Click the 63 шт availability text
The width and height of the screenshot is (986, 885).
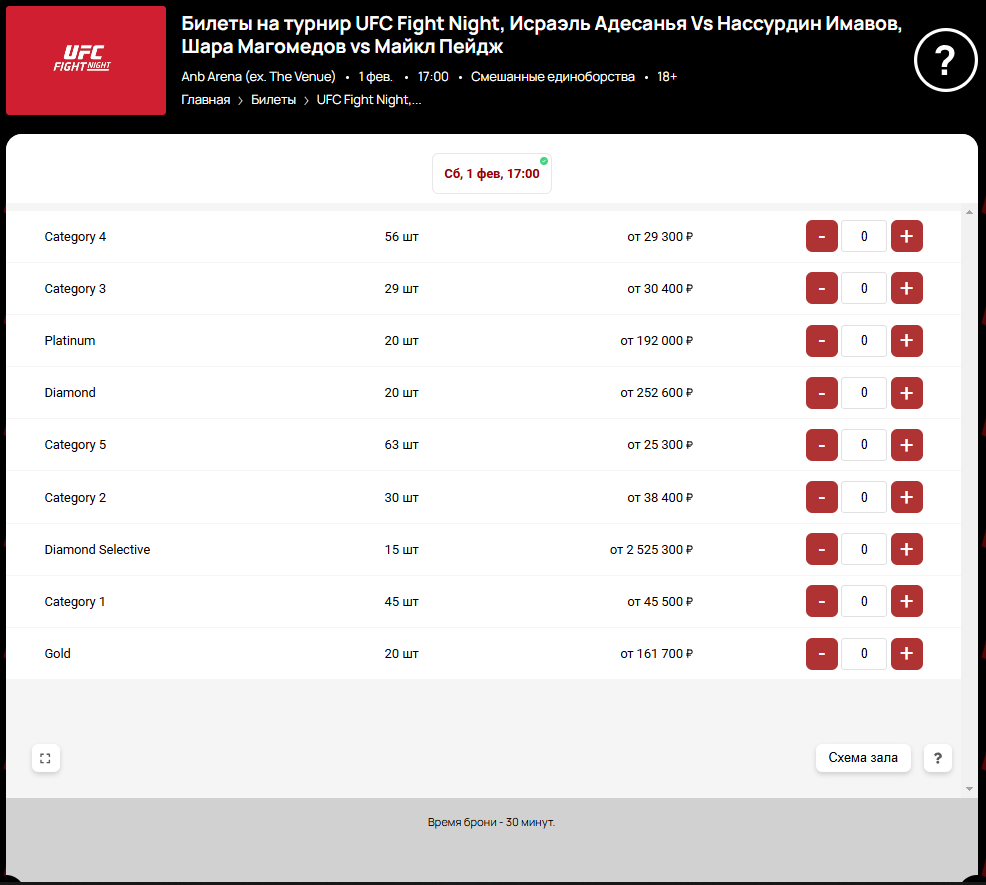click(401, 445)
